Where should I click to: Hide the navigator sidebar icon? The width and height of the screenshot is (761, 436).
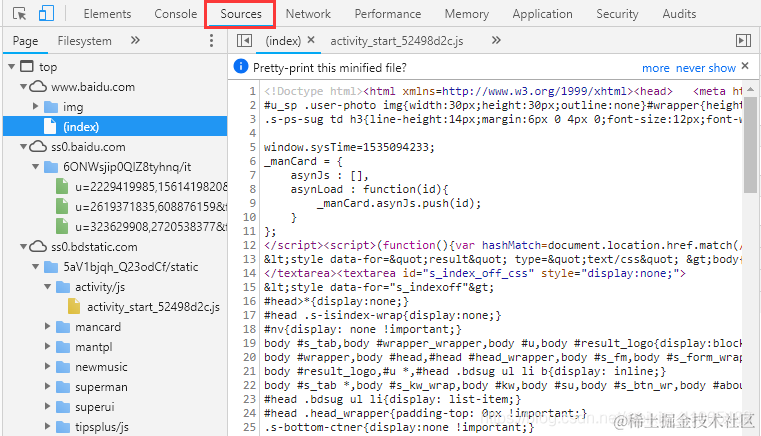click(244, 40)
